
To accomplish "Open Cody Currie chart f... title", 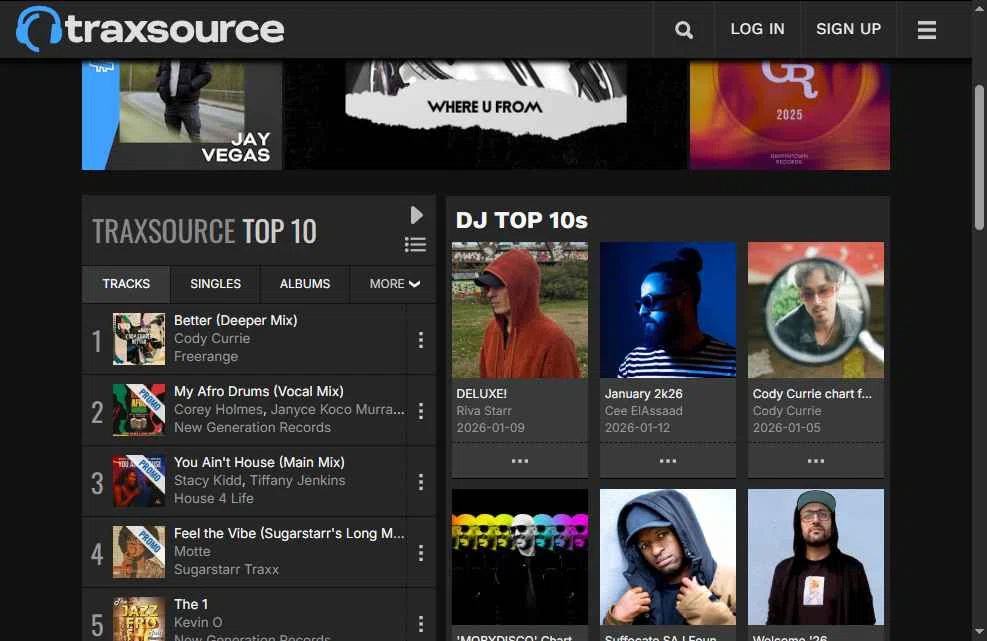I will (x=812, y=394).
